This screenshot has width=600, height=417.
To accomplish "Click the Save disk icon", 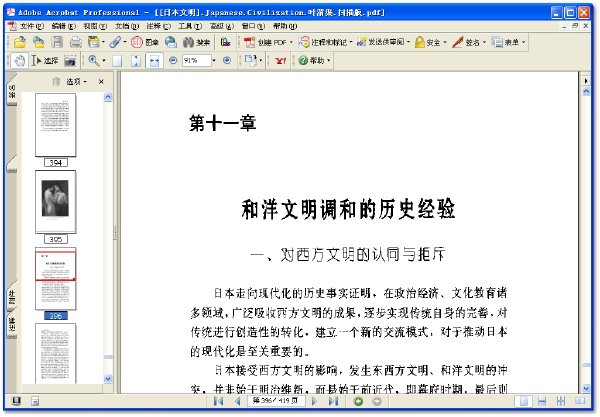I will point(57,42).
